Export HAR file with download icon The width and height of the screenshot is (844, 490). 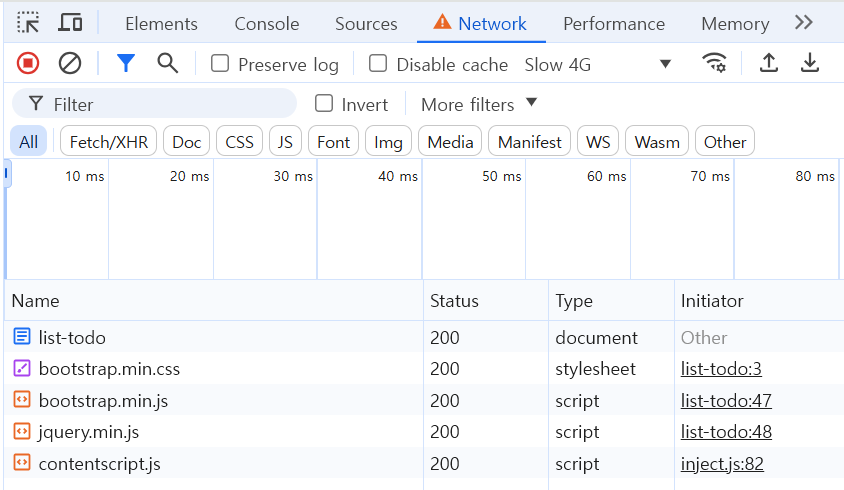click(x=810, y=64)
